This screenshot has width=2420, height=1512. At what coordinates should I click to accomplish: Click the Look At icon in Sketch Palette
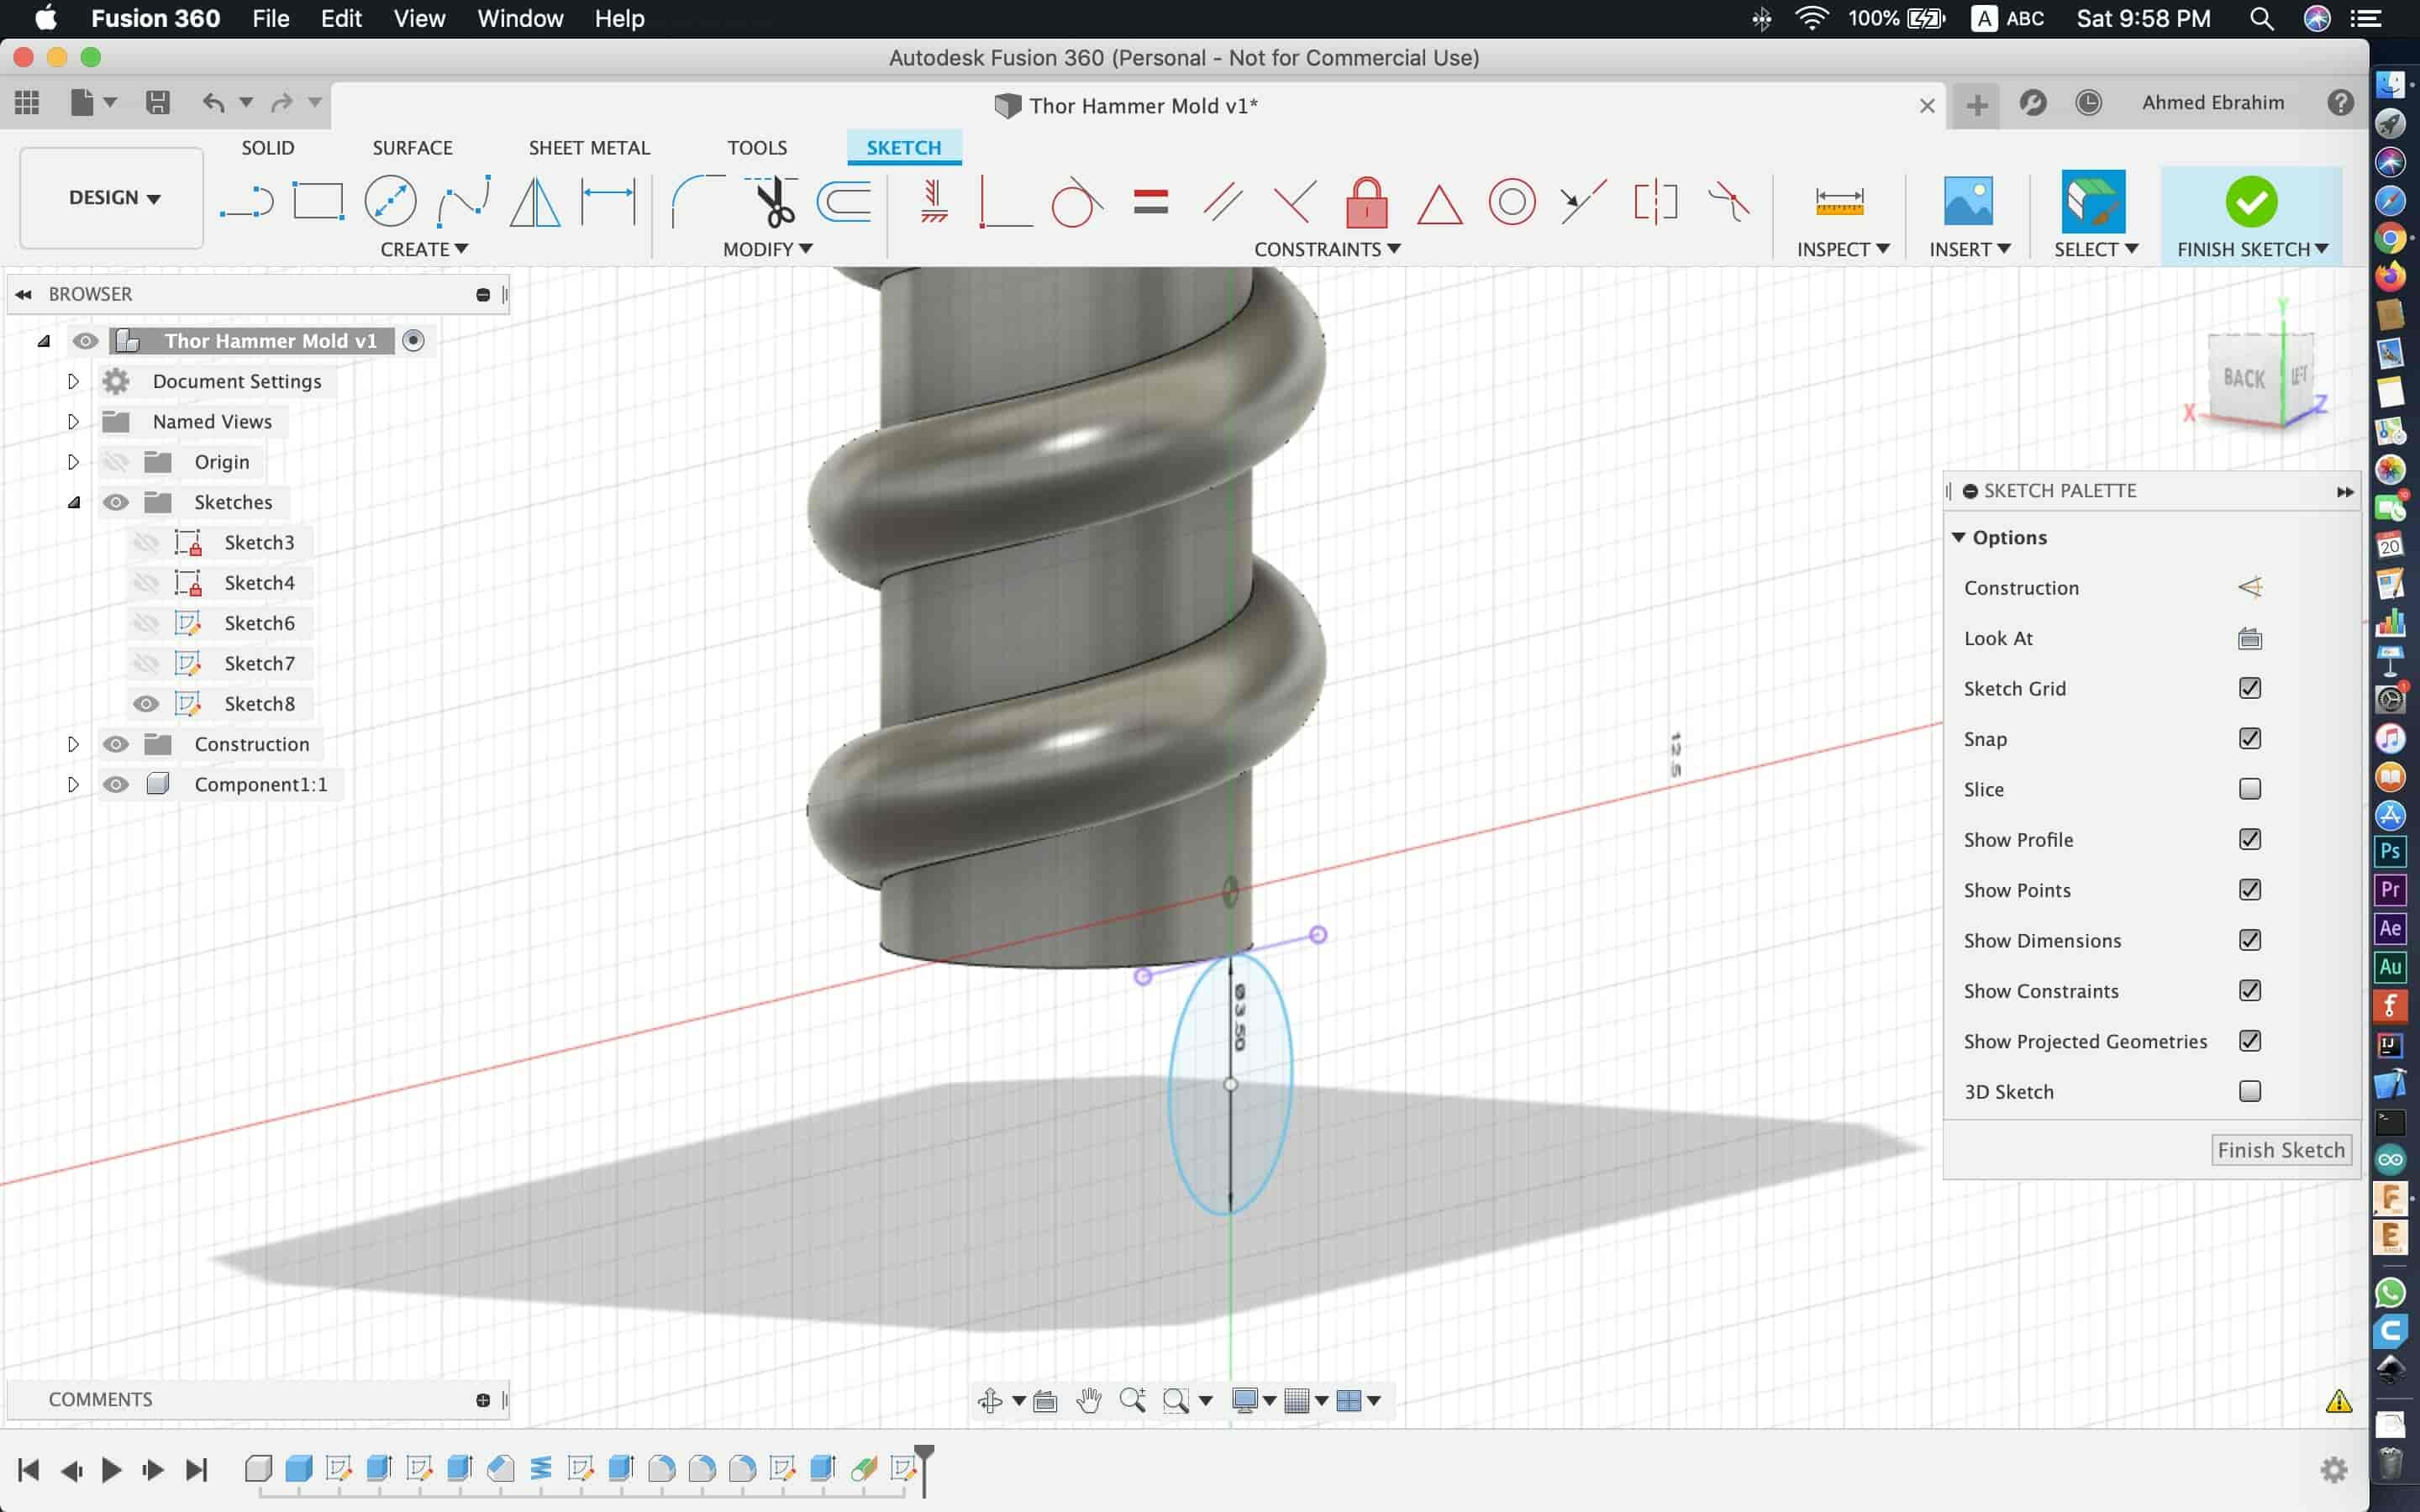click(2250, 638)
